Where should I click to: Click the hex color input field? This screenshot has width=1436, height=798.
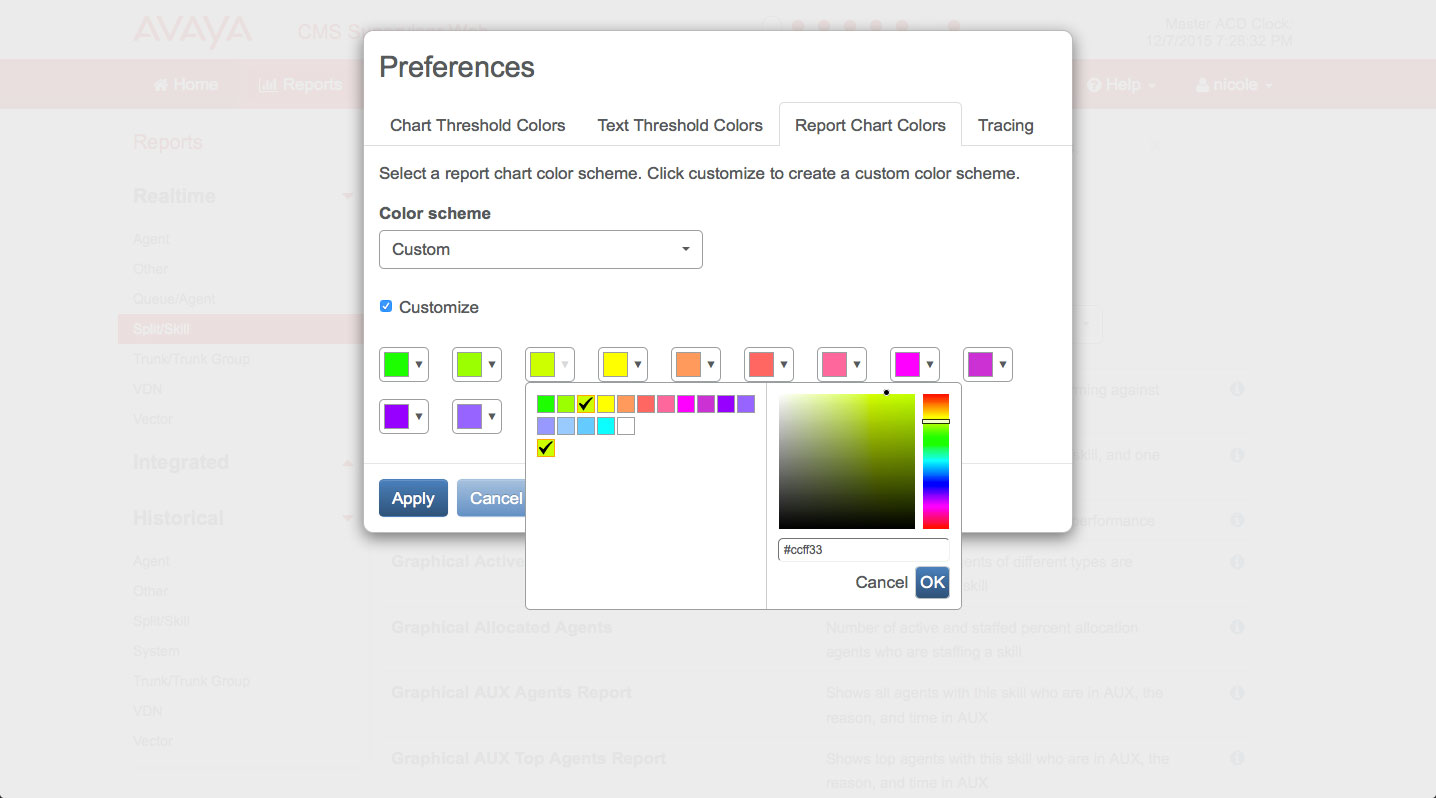[x=863, y=549]
